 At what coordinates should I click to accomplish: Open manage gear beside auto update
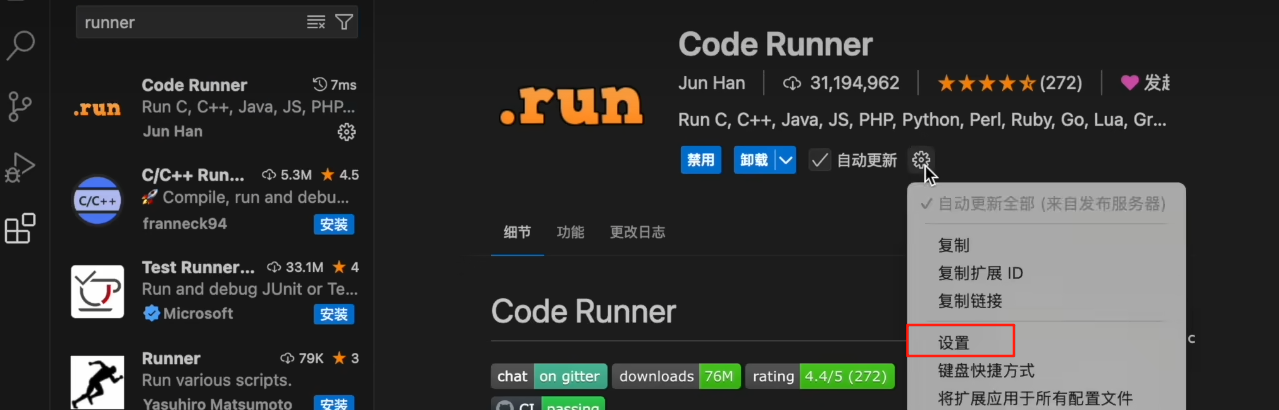[x=921, y=159]
